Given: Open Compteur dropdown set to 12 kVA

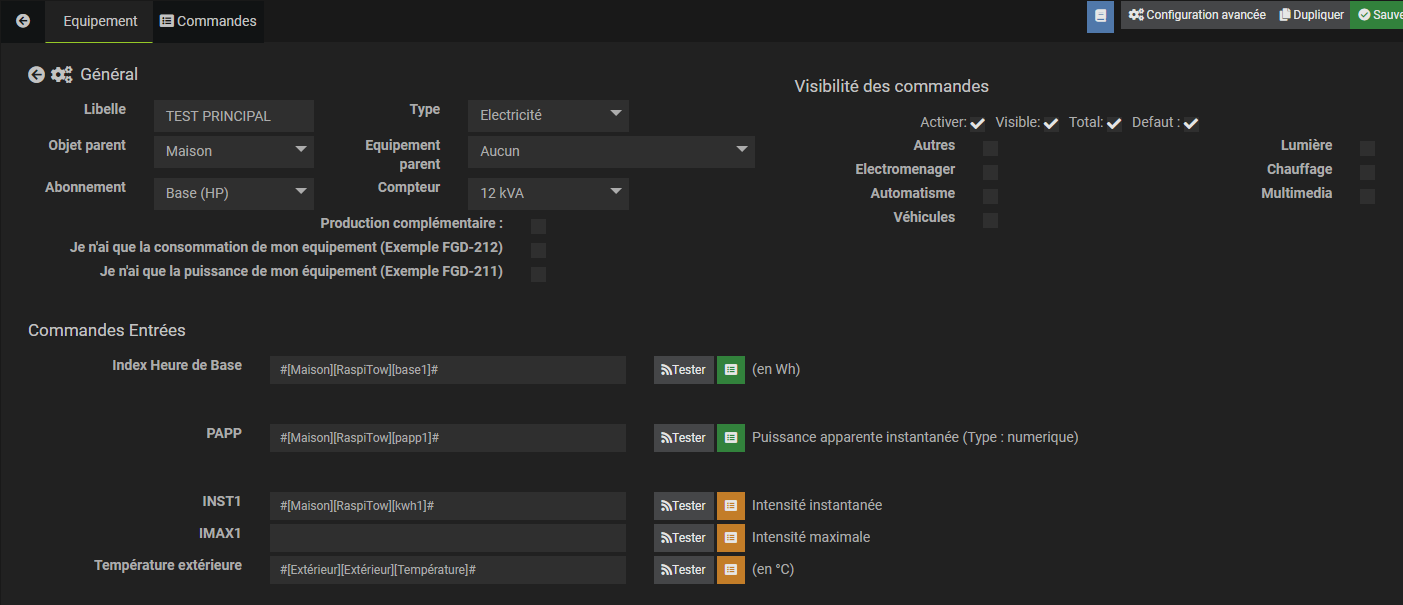Looking at the screenshot, I should pyautogui.click(x=548, y=194).
